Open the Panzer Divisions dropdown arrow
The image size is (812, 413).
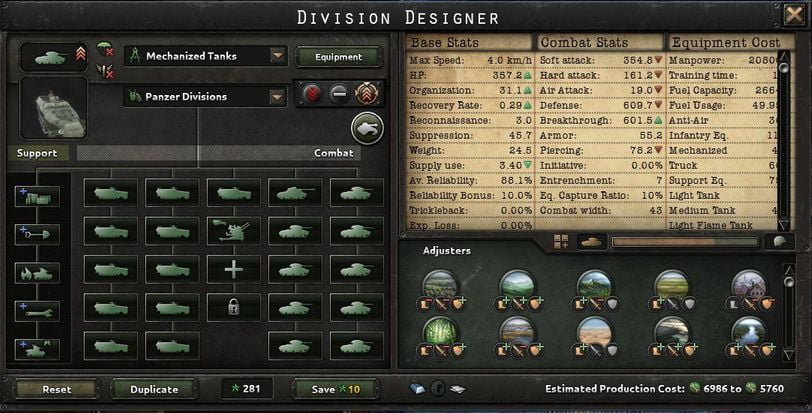point(278,96)
